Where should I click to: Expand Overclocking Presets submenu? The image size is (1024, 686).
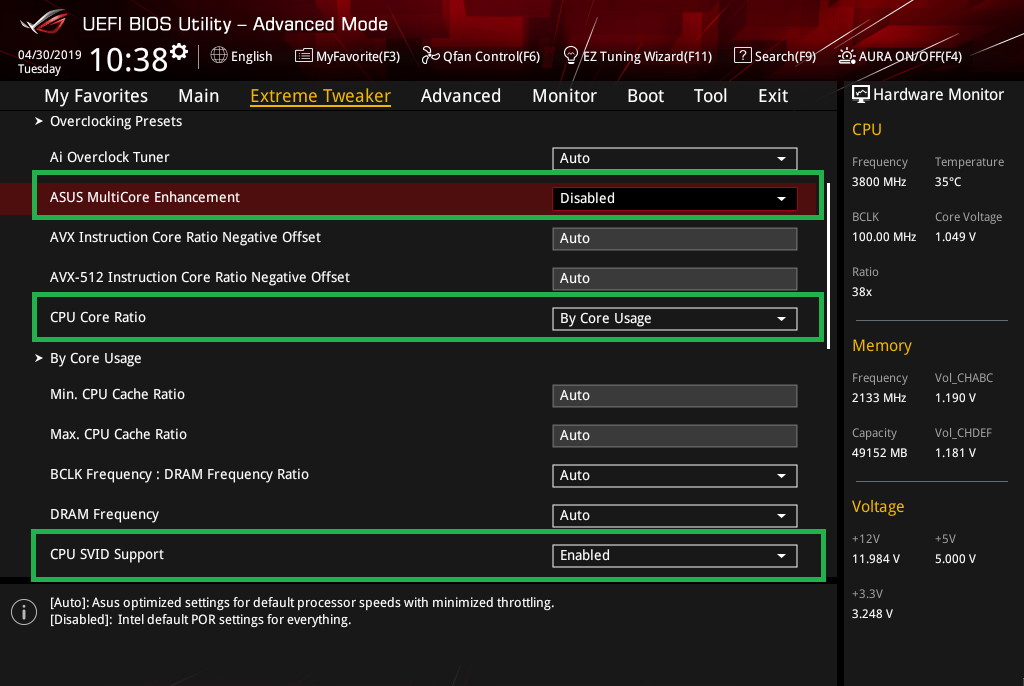[x=108, y=121]
